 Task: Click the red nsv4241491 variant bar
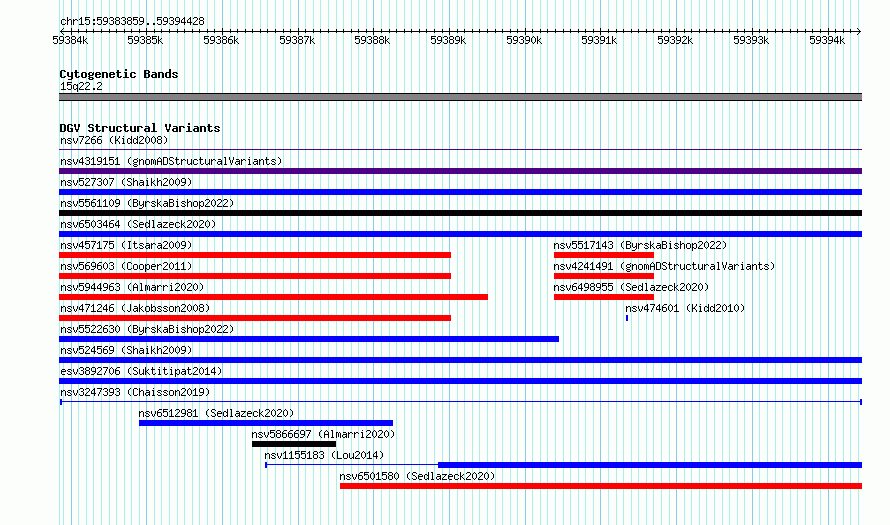pyautogui.click(x=604, y=276)
